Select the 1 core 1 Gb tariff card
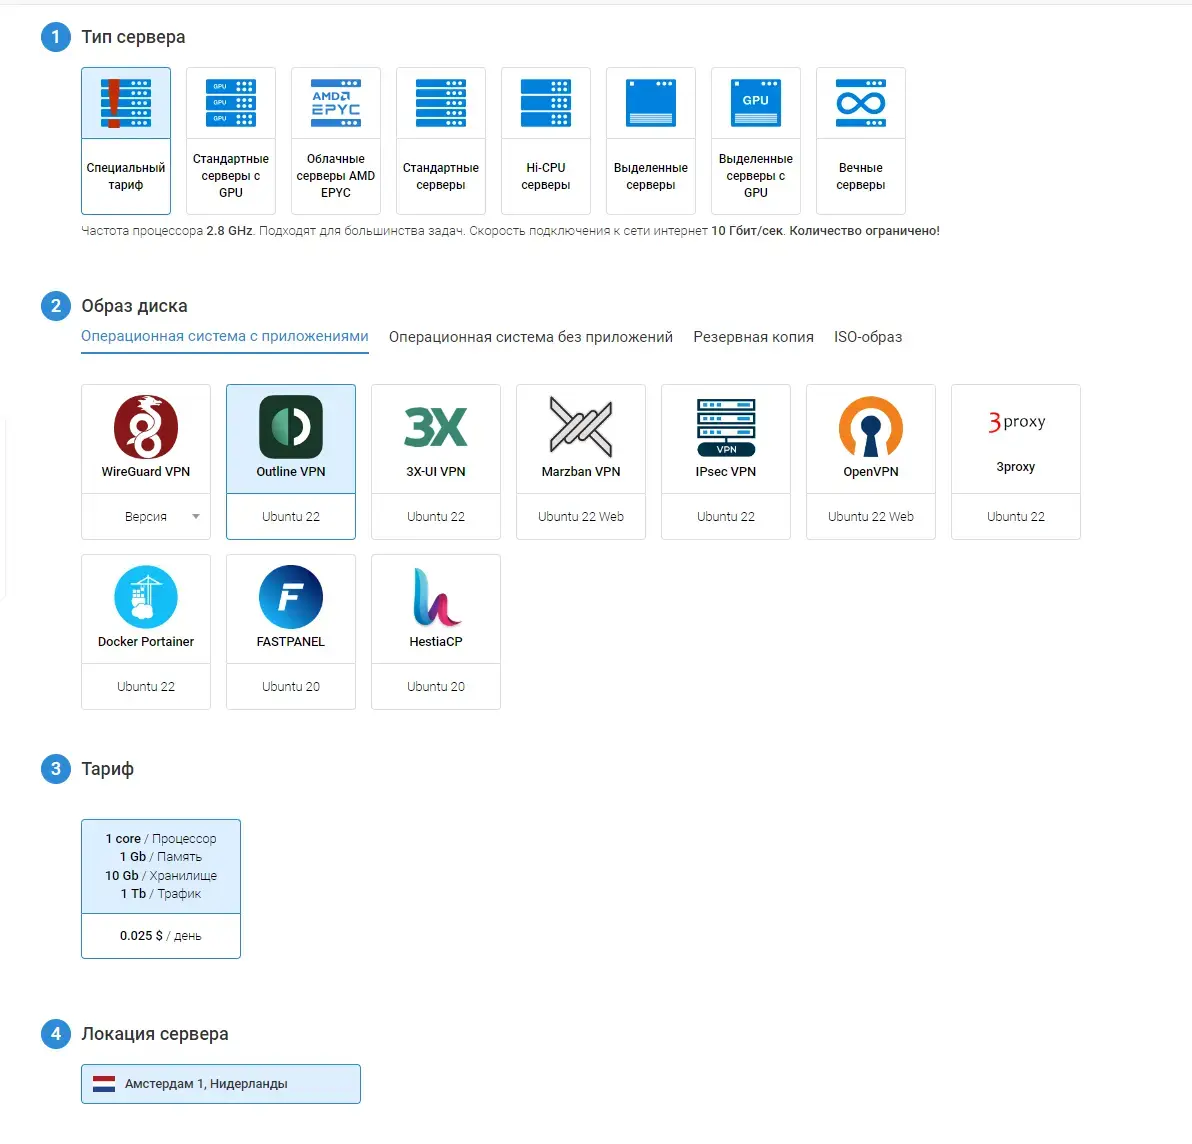Screen dimensions: 1192x1144 pyautogui.click(x=161, y=889)
